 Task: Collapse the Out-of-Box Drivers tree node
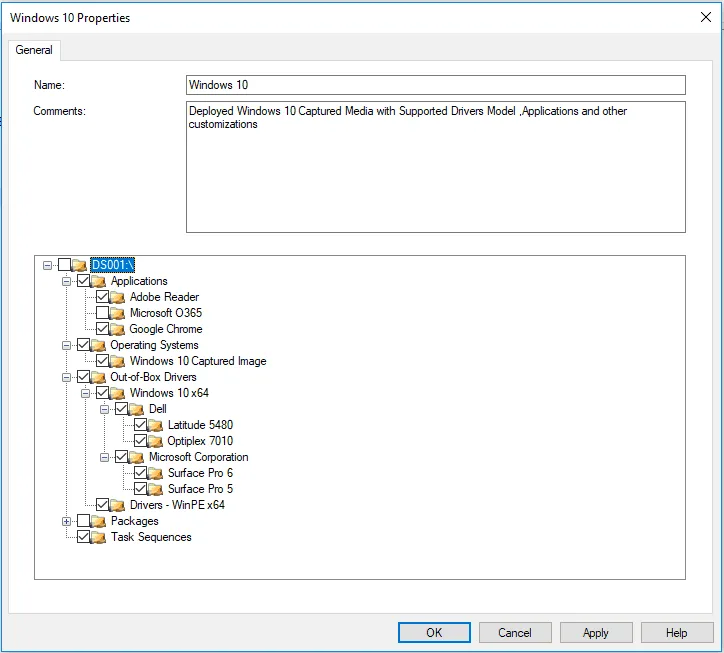point(66,377)
